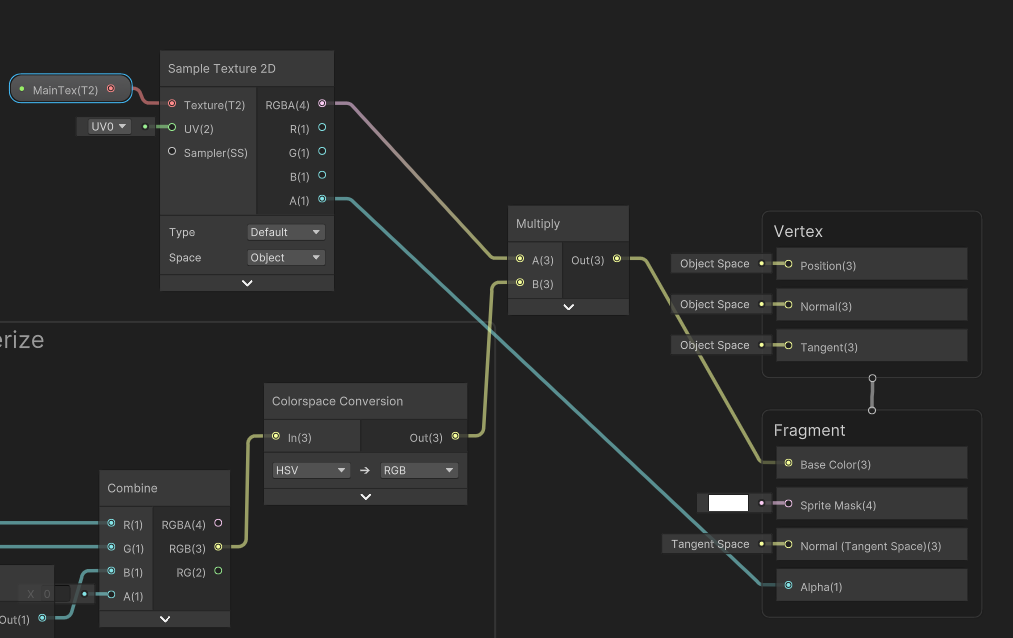Click the Combine node RG(2) output port

click(x=218, y=571)
